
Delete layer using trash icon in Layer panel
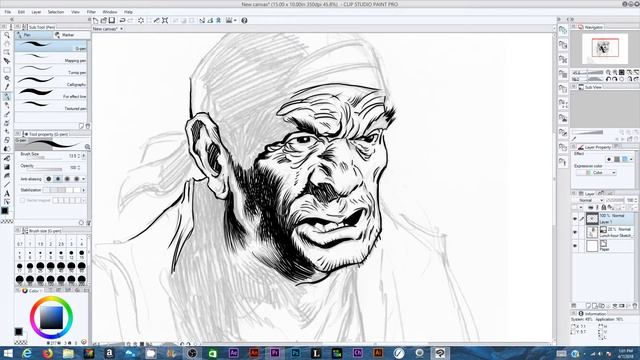click(x=635, y=305)
